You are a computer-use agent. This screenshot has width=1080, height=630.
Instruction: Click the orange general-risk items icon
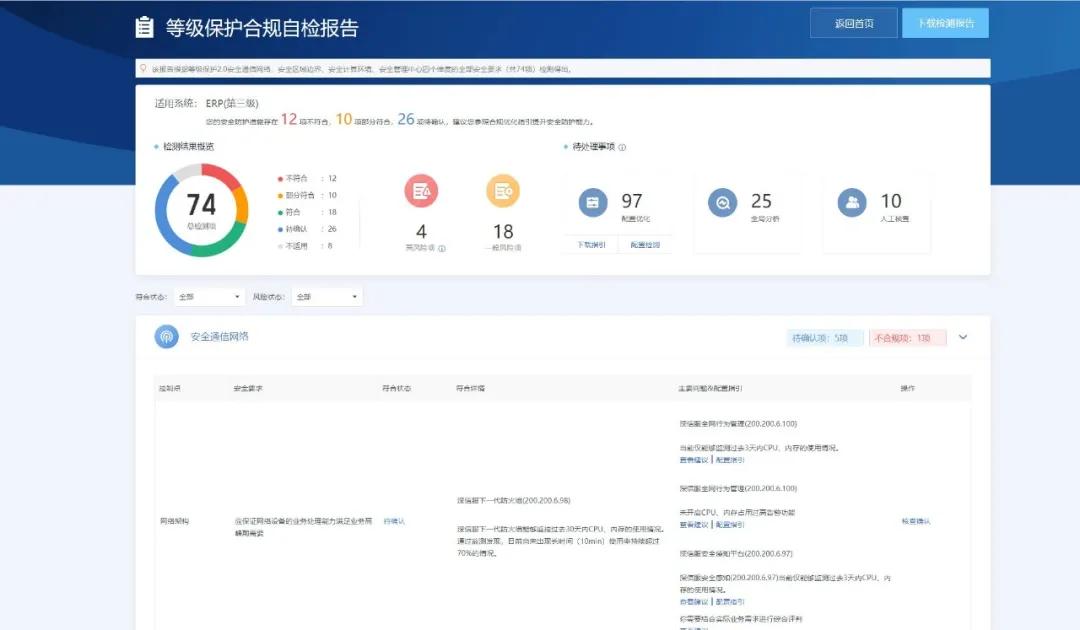click(503, 191)
